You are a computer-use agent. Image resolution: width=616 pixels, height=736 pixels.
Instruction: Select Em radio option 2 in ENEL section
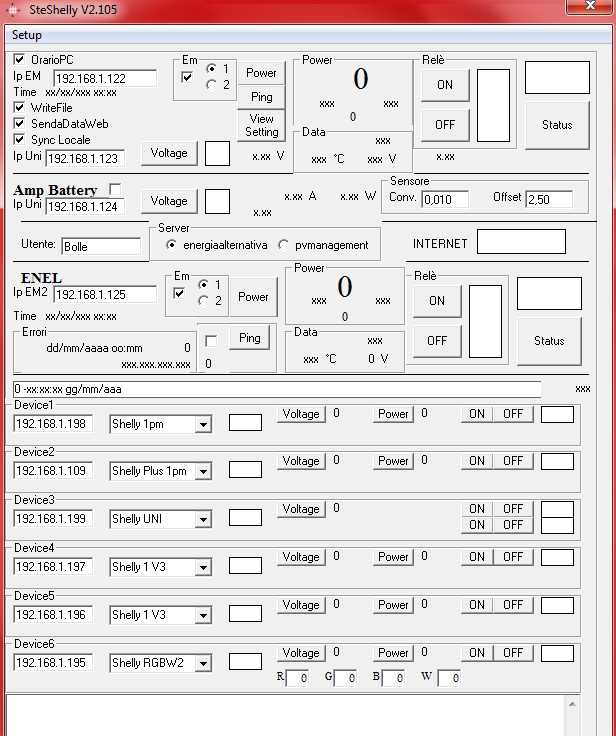point(204,300)
